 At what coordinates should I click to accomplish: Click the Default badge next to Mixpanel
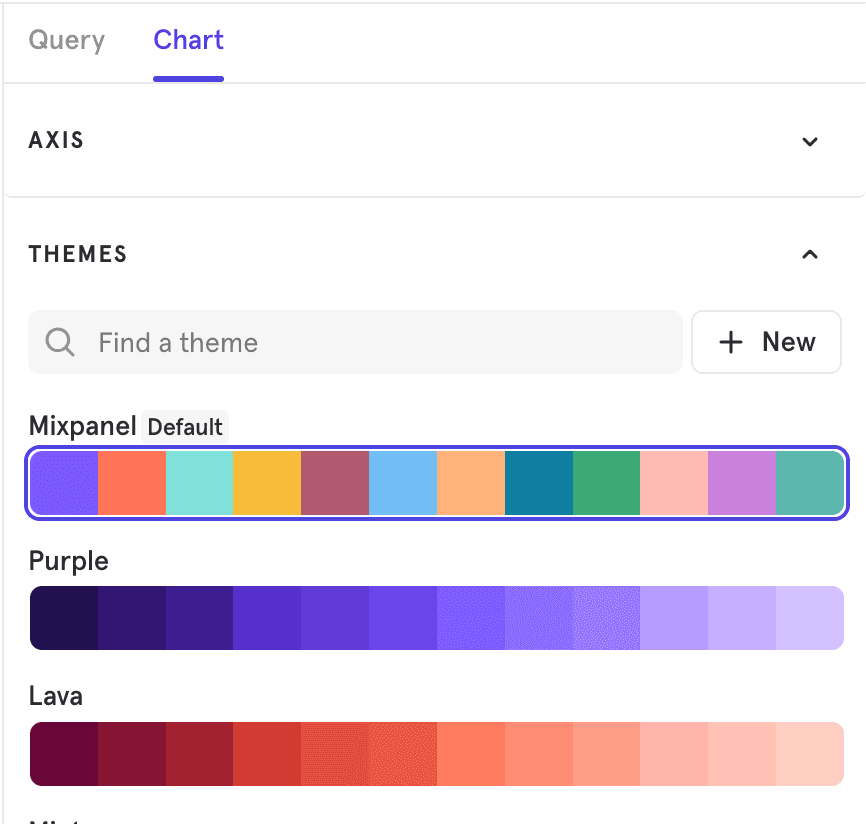(x=184, y=426)
